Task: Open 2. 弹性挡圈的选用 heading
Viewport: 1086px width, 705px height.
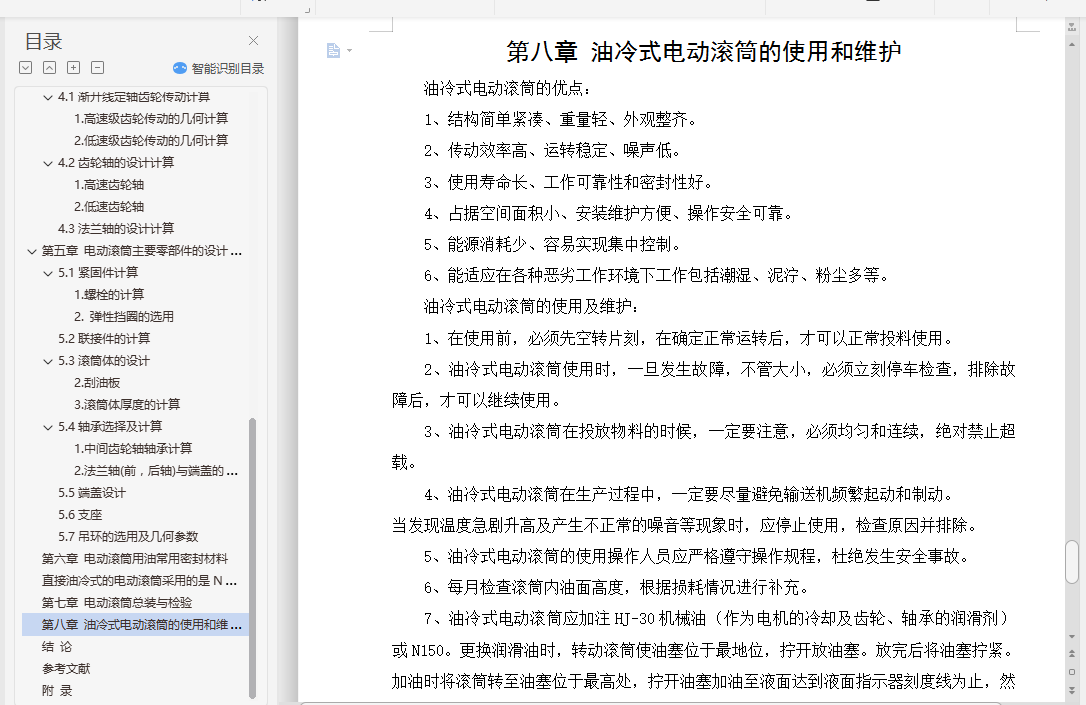Action: coord(123,316)
